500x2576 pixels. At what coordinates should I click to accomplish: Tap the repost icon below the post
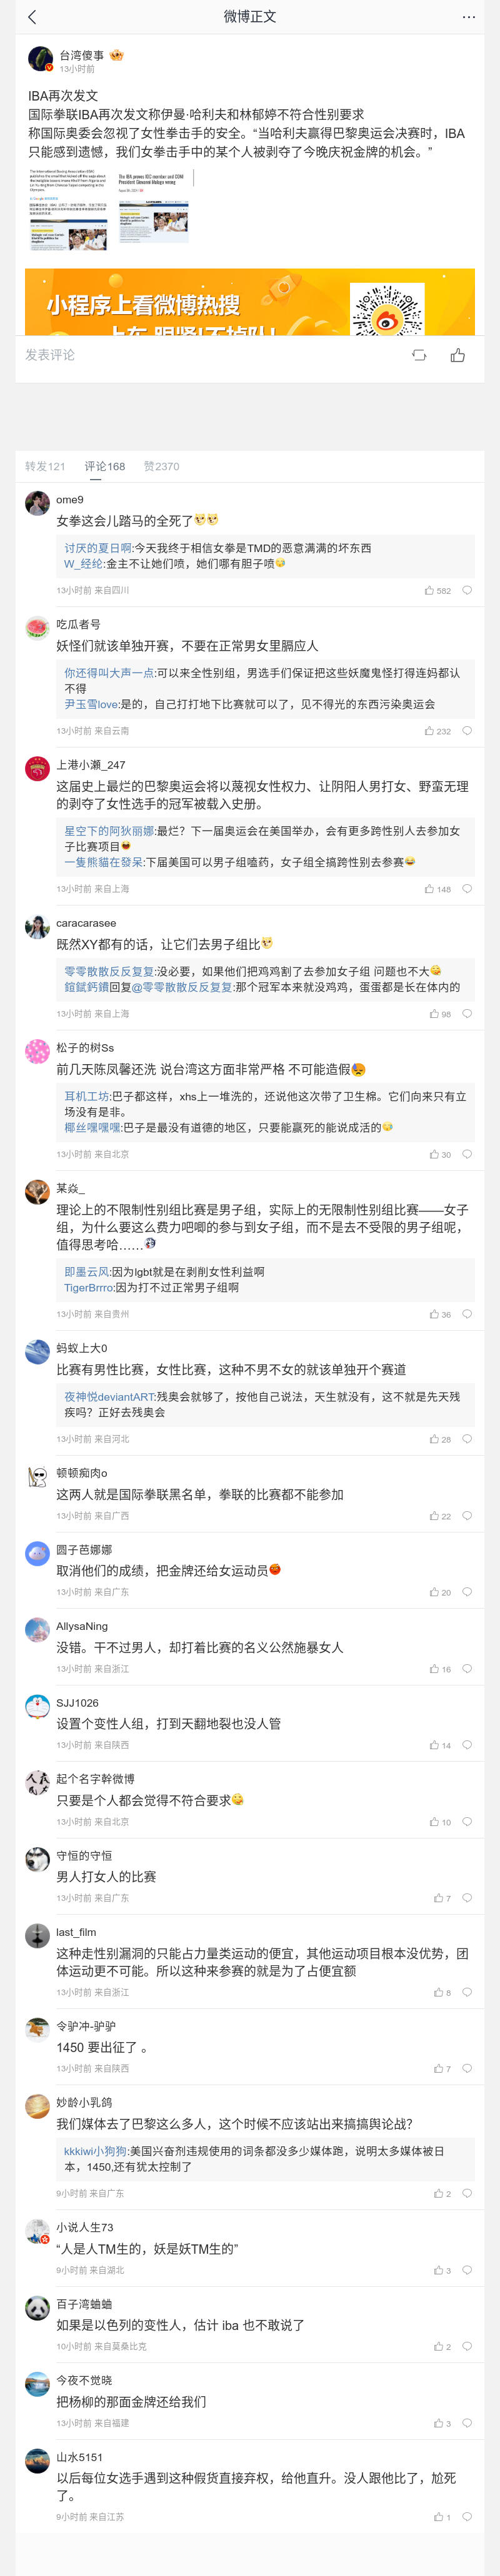coord(419,355)
